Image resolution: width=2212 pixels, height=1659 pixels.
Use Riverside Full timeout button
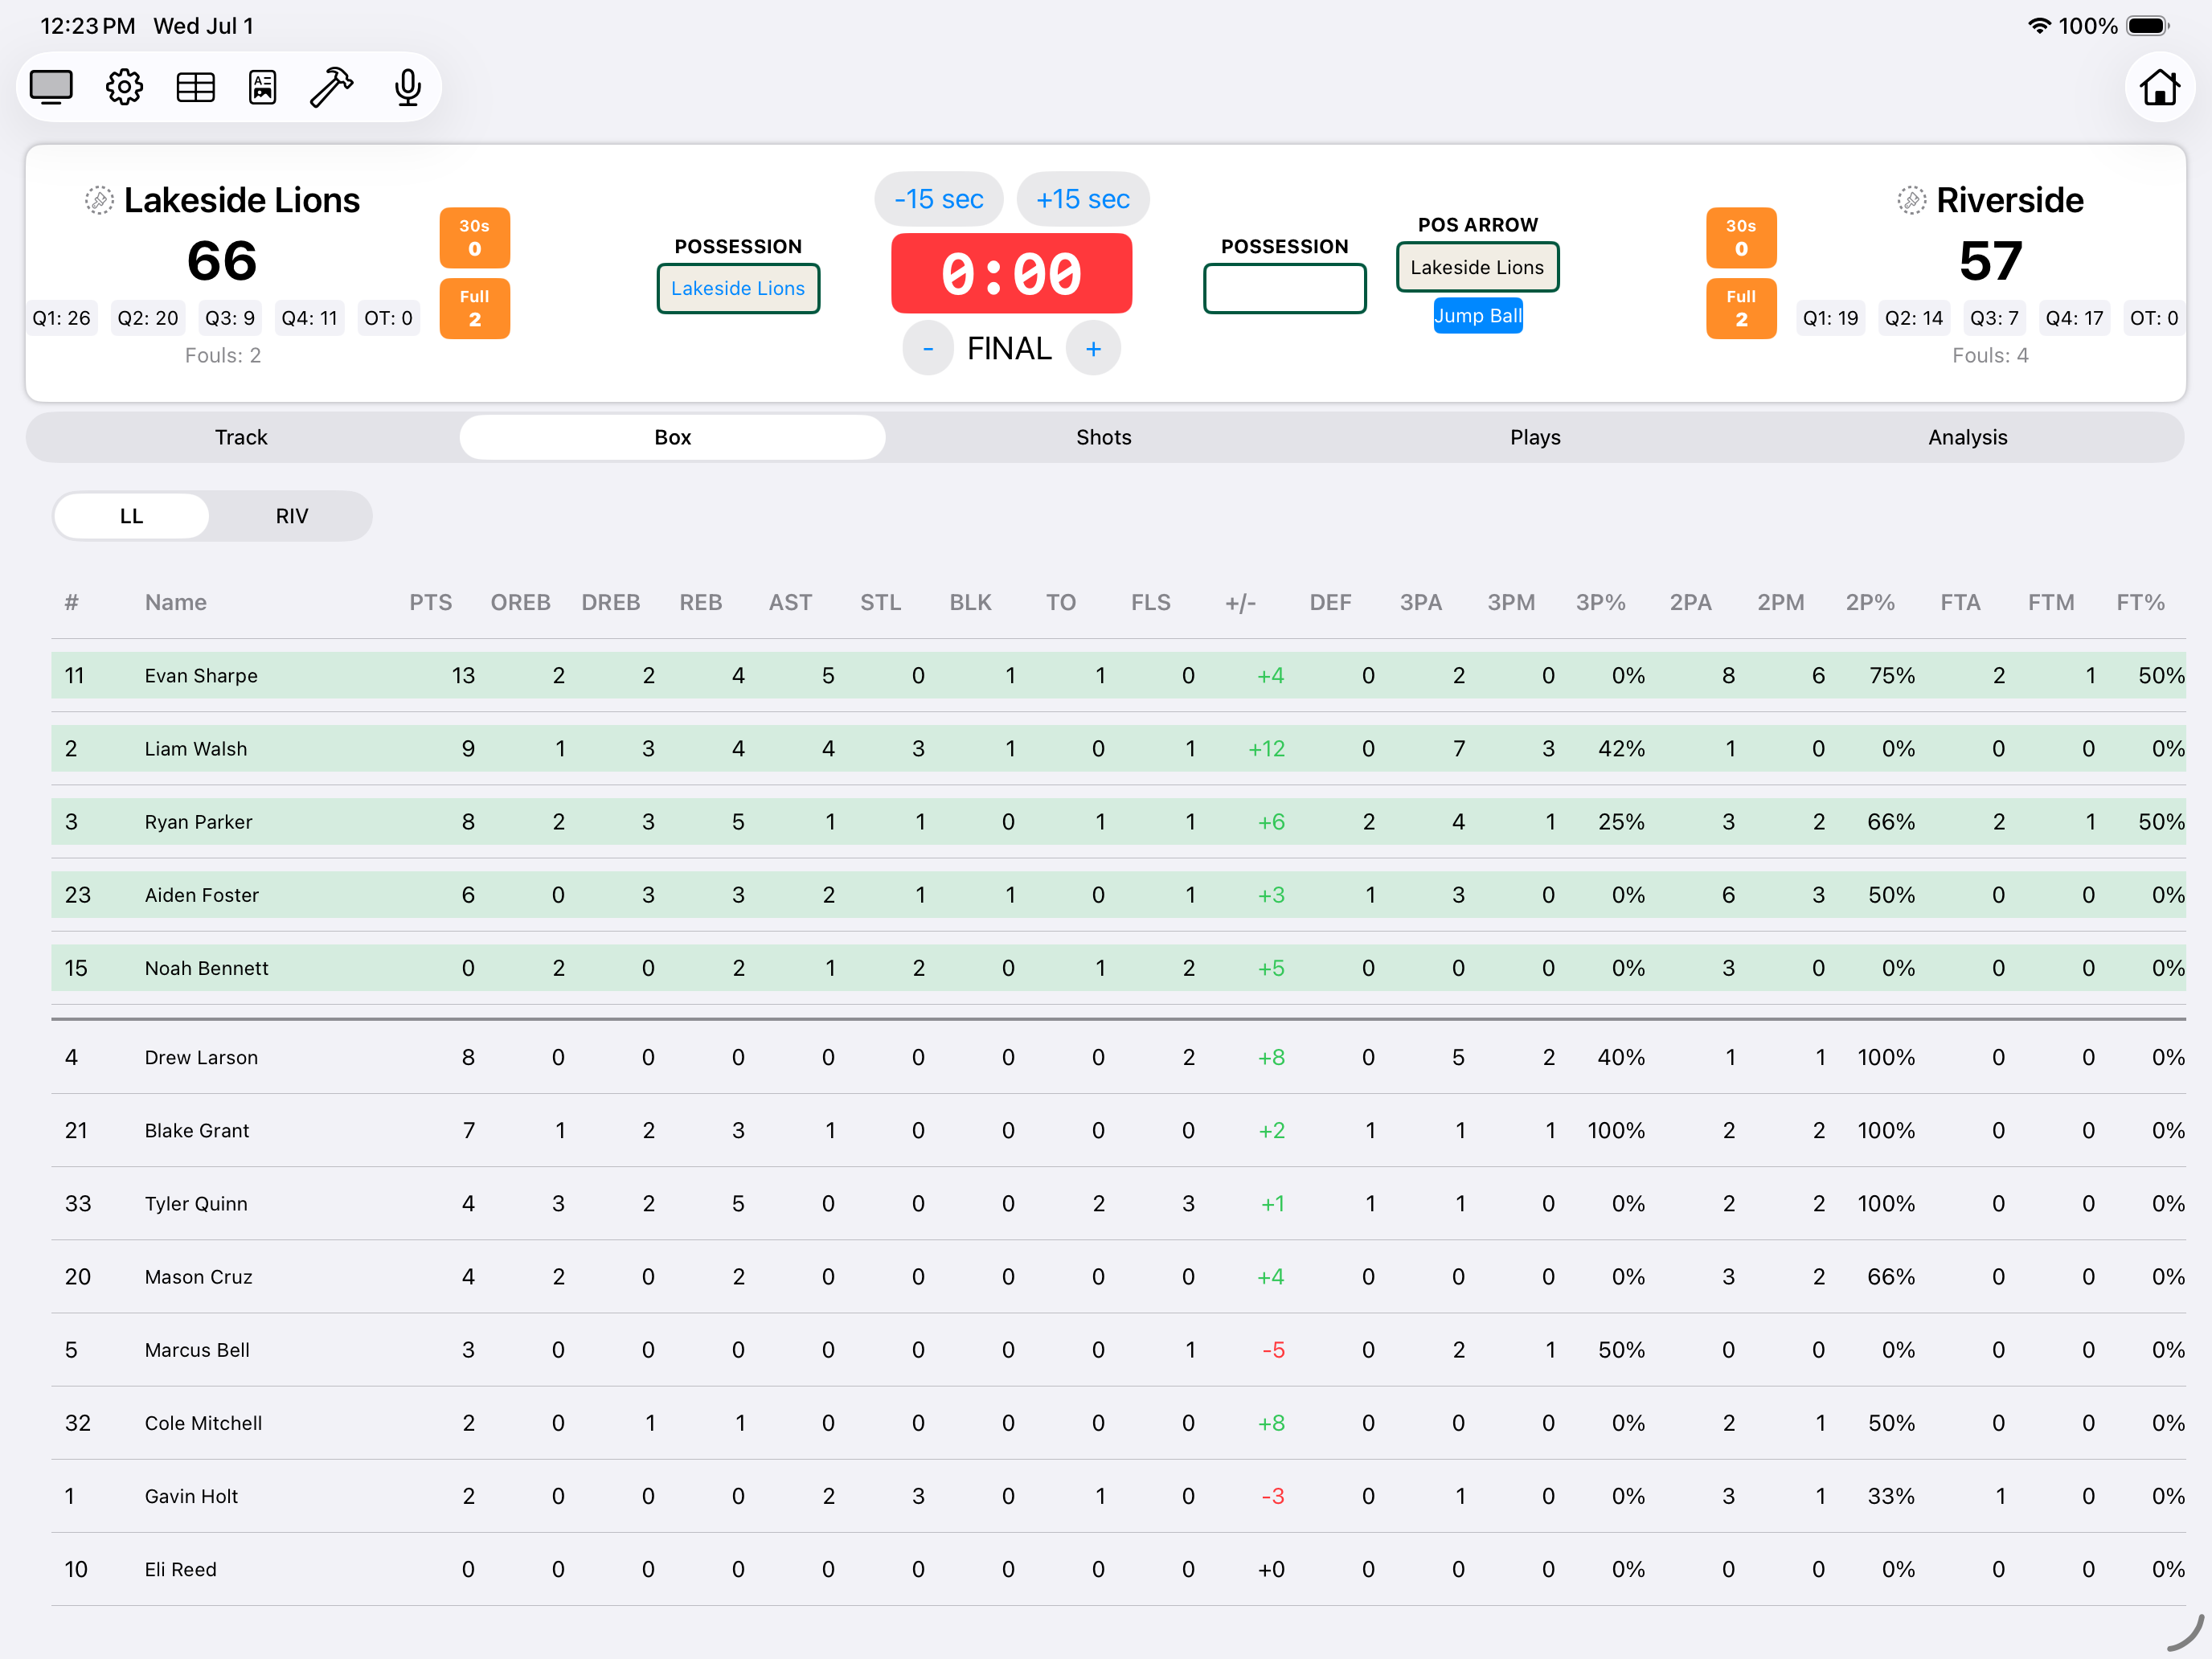1741,309
